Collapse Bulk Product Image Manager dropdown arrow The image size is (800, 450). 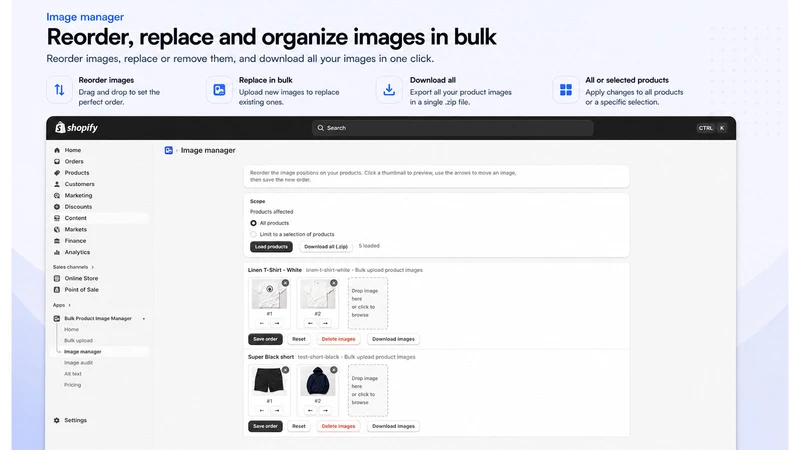tap(144, 319)
